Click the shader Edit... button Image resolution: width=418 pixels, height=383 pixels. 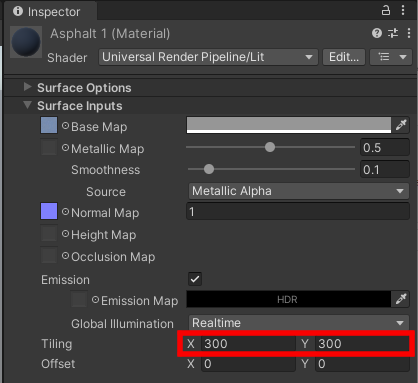pos(344,57)
